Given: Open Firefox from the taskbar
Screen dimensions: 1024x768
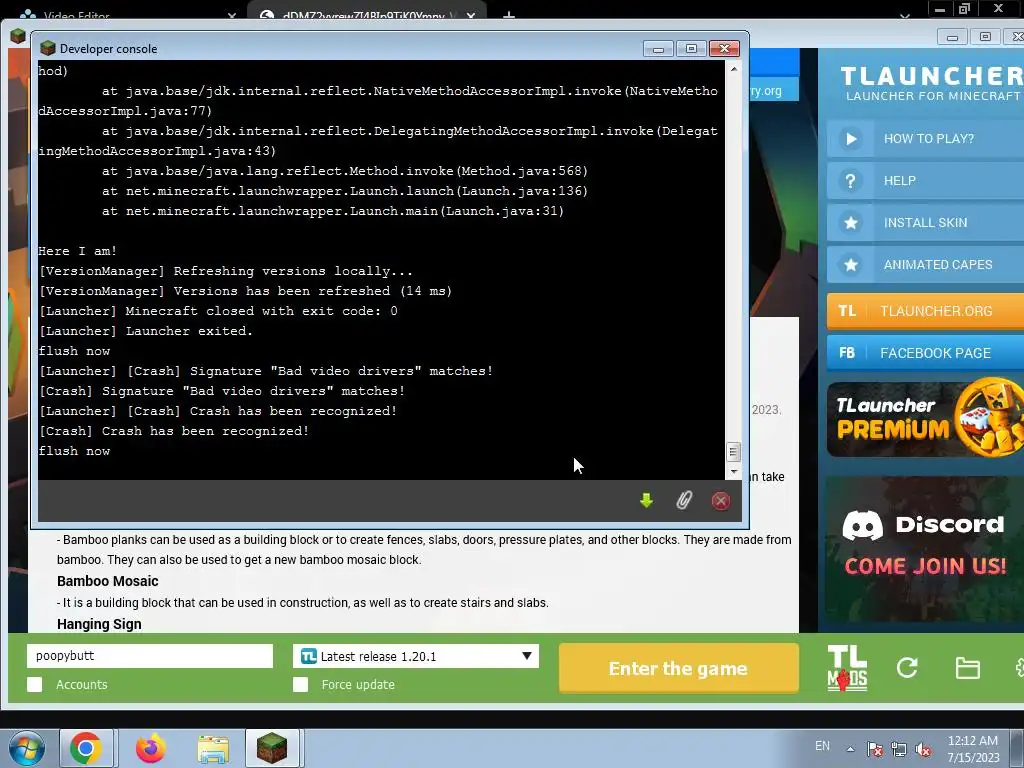Looking at the screenshot, I should point(151,748).
